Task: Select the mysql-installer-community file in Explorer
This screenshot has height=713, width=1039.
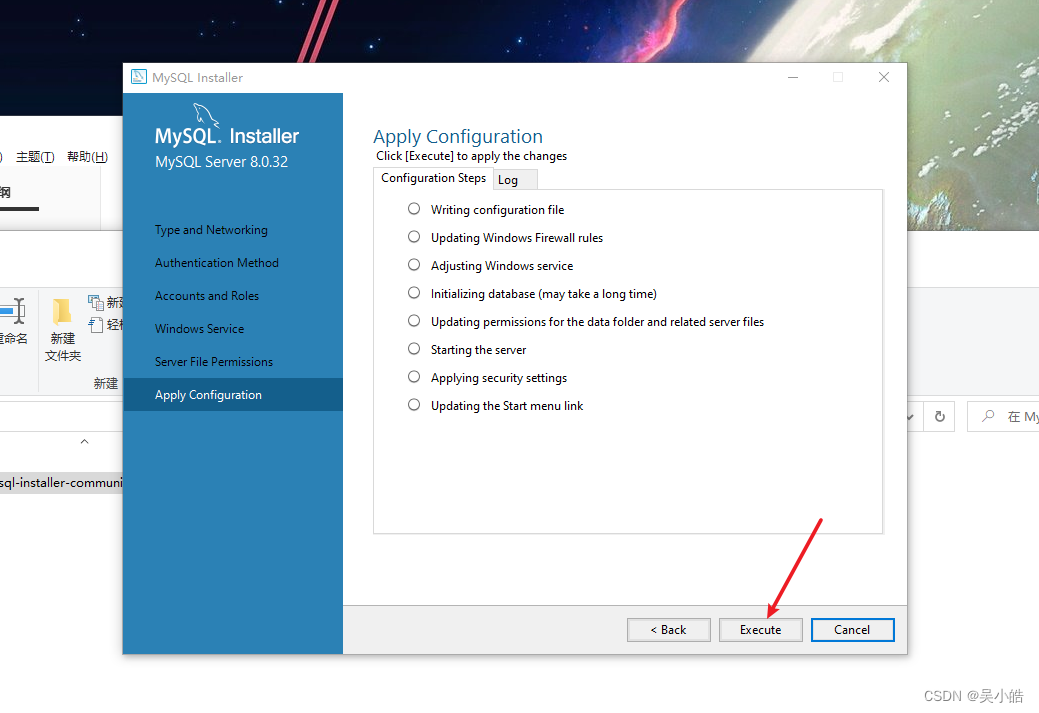Action: [61, 482]
